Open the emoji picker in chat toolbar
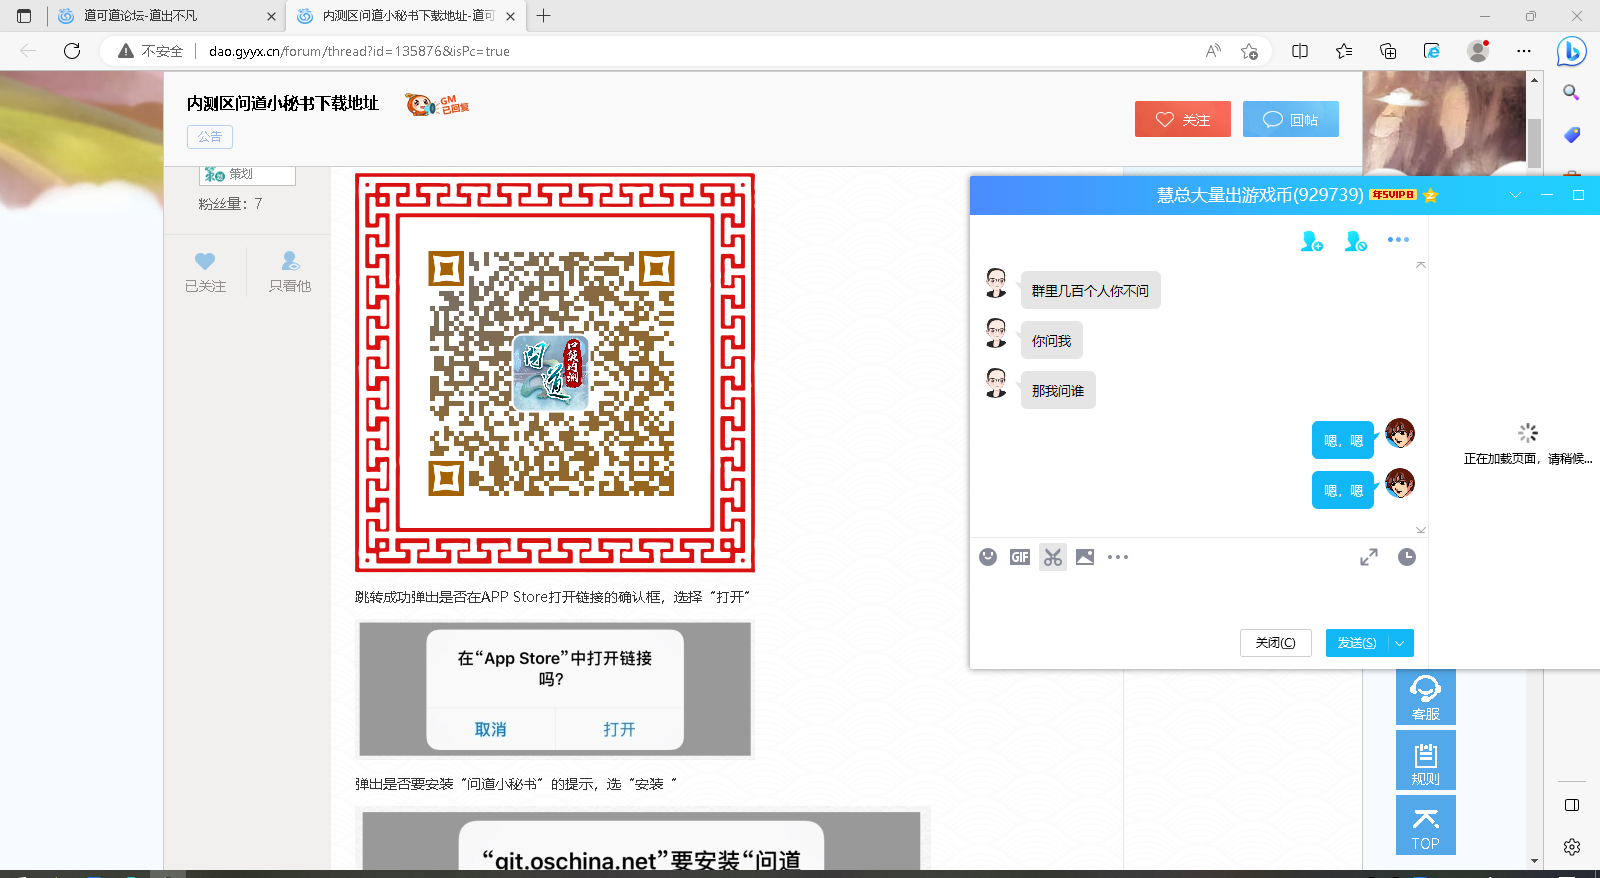This screenshot has height=878, width=1600. point(988,557)
